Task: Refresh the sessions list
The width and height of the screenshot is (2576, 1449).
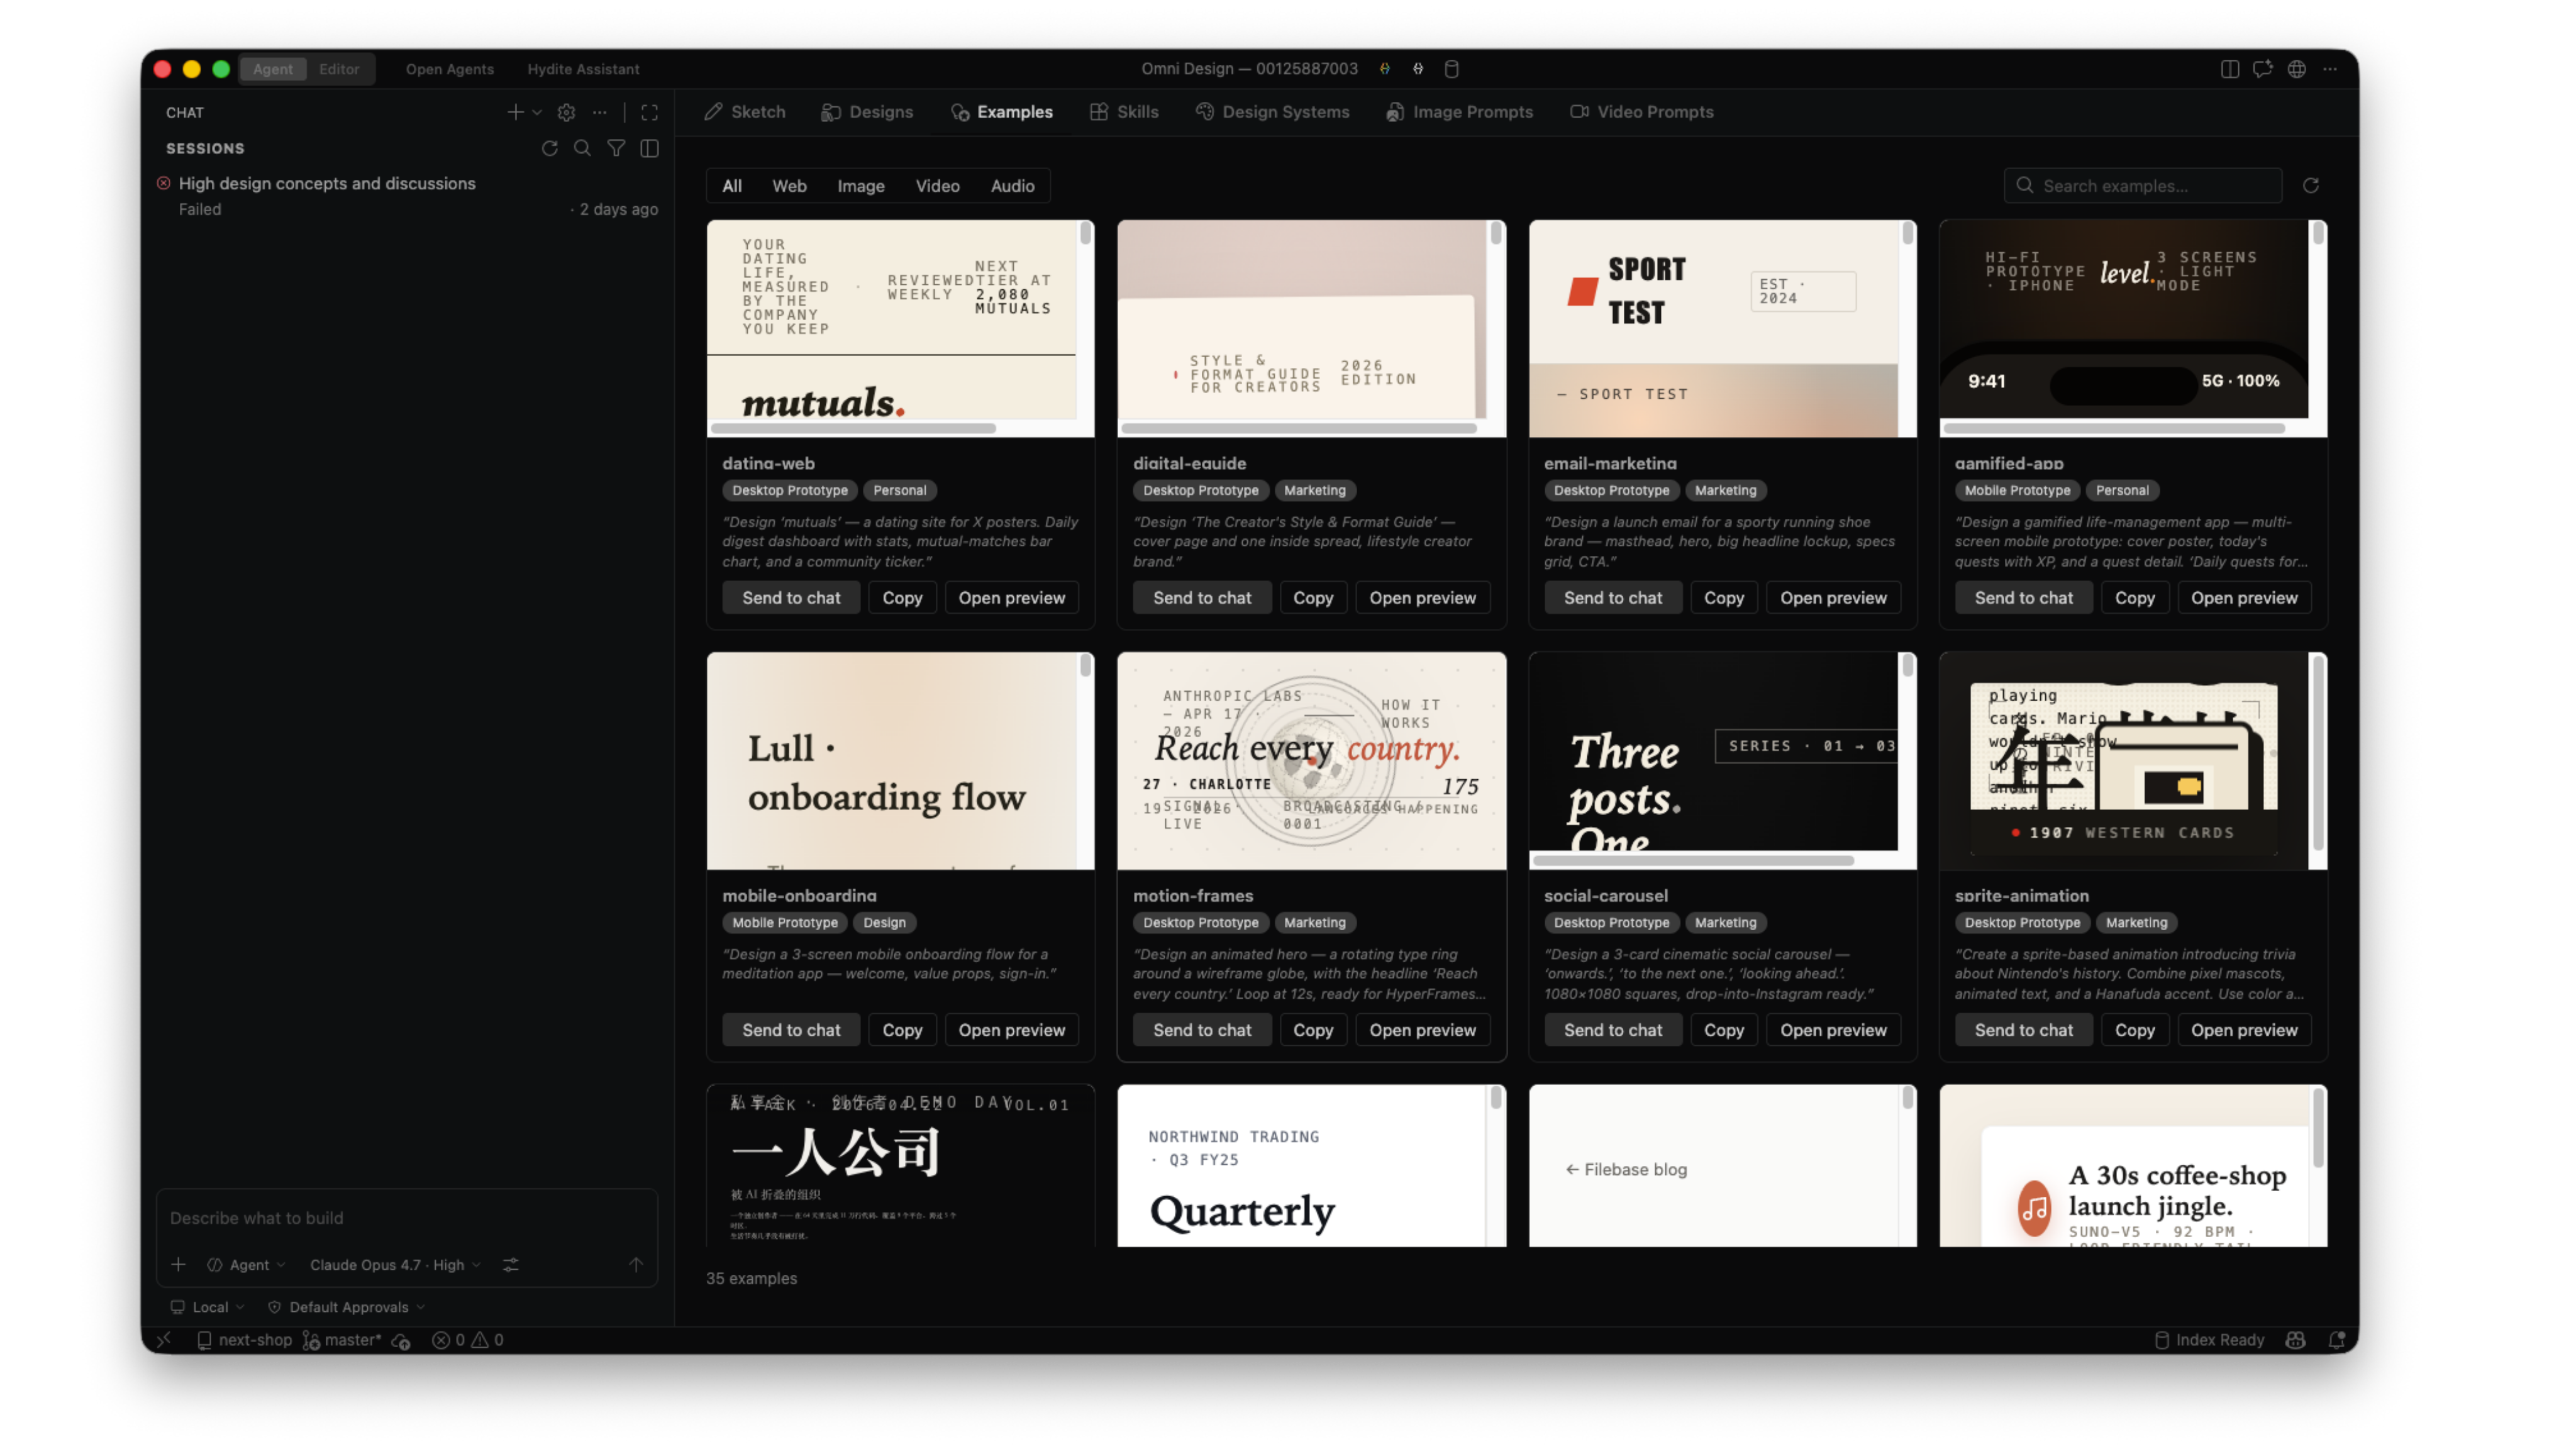Action: tap(549, 148)
